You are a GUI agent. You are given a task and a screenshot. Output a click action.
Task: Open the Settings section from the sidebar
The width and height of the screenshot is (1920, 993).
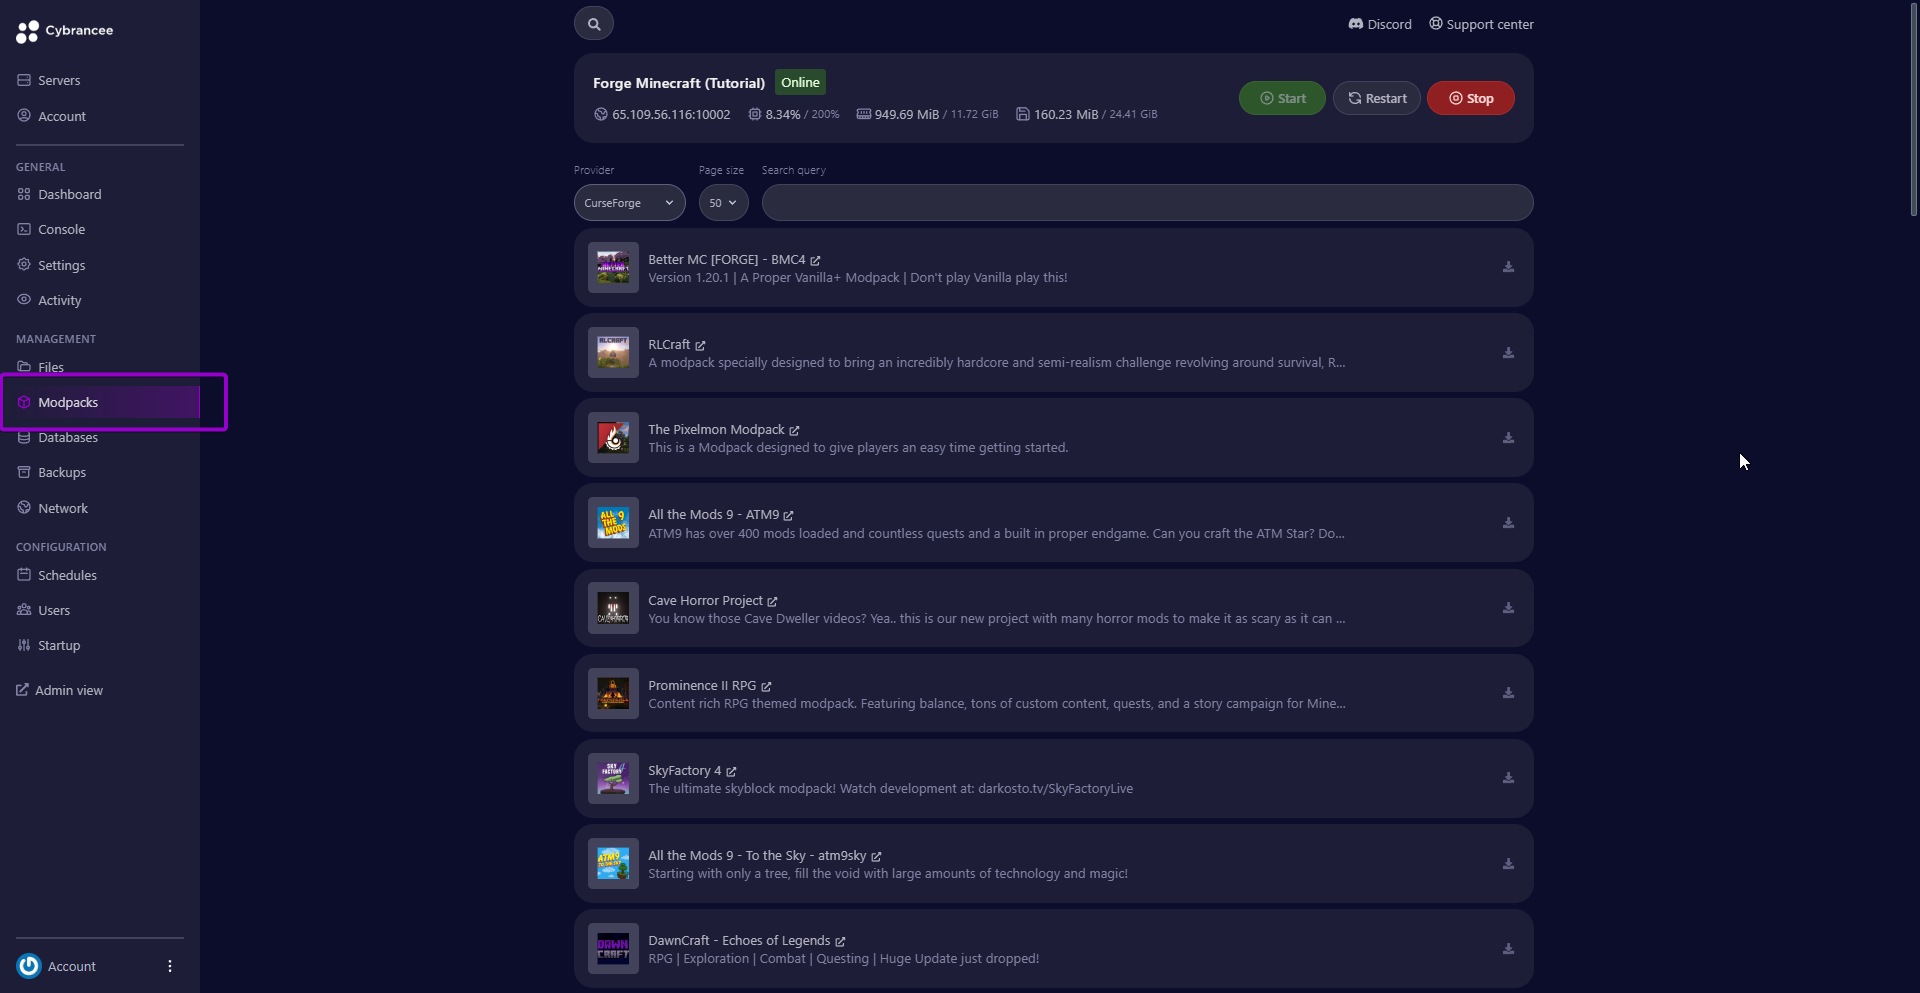pyautogui.click(x=62, y=264)
